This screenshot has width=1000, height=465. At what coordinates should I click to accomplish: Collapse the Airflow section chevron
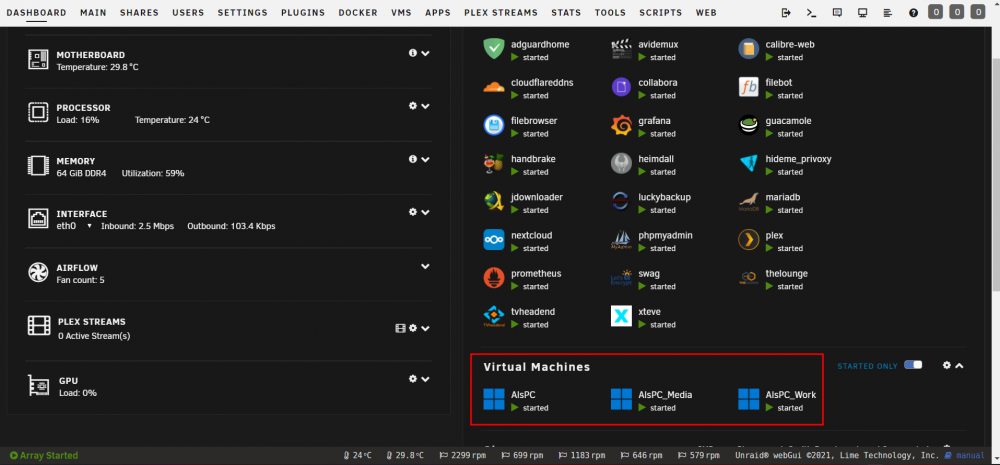(x=425, y=266)
